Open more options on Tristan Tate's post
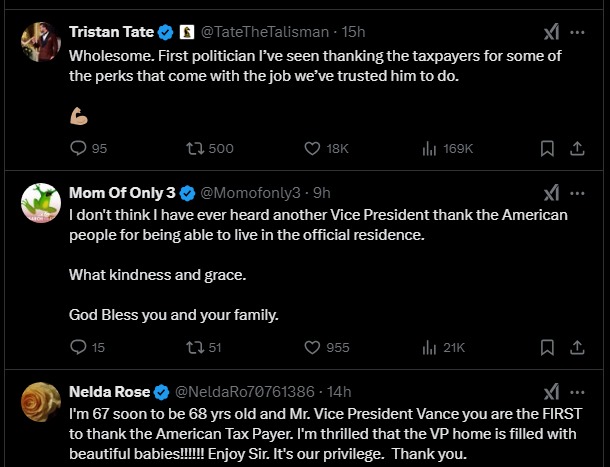Viewport: 610px width, 467px height. [577, 31]
